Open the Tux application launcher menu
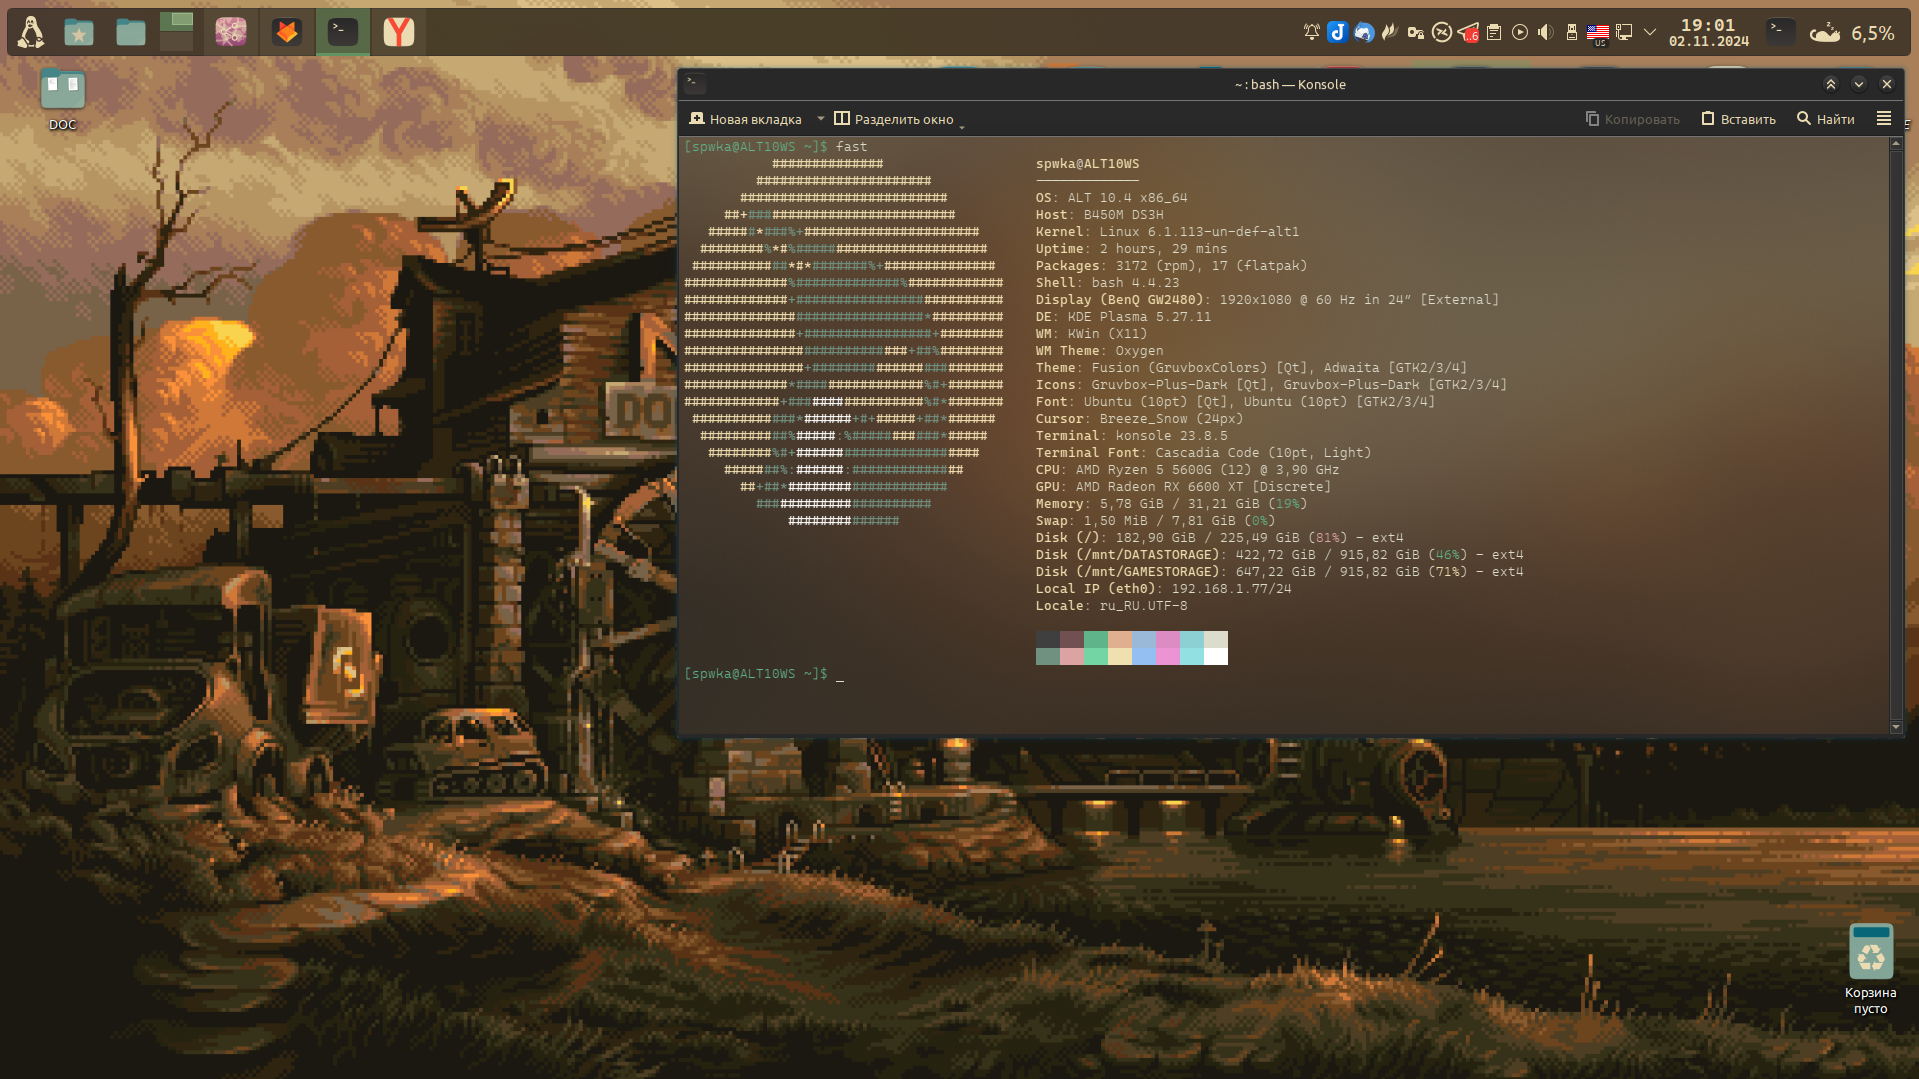The image size is (1919, 1079). pyautogui.click(x=31, y=32)
